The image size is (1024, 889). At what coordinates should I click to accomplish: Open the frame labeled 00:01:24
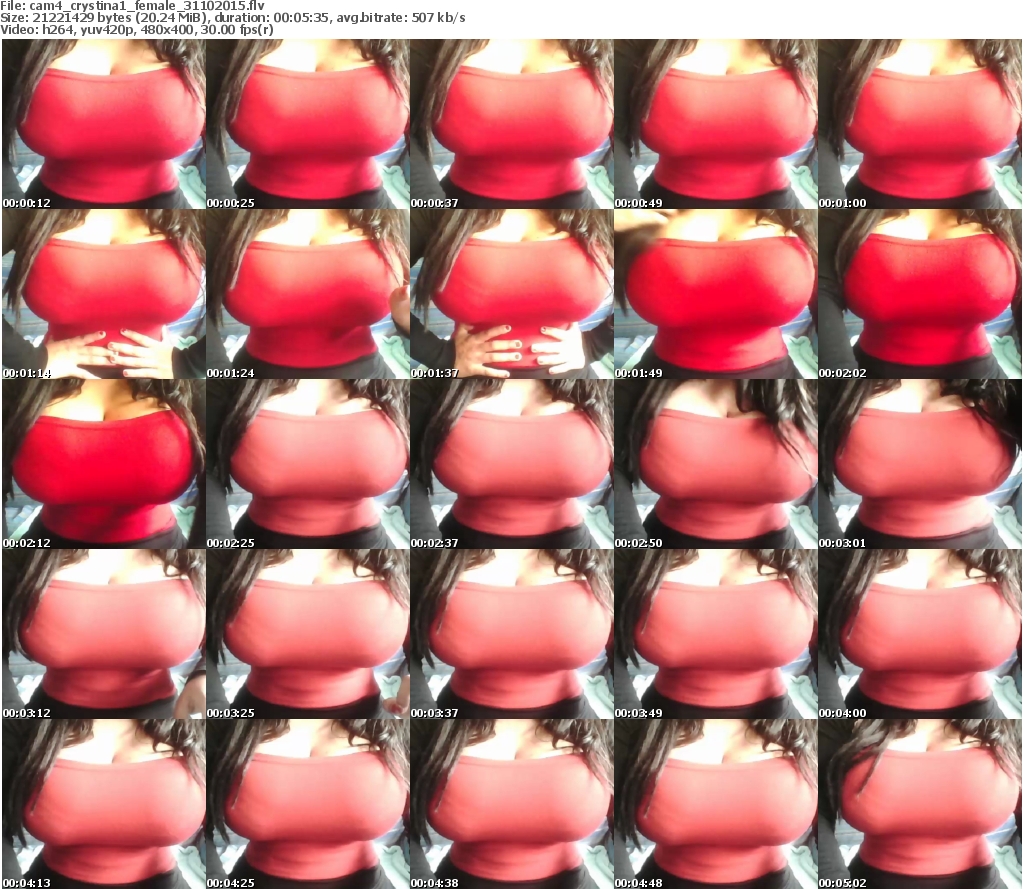pyautogui.click(x=308, y=294)
